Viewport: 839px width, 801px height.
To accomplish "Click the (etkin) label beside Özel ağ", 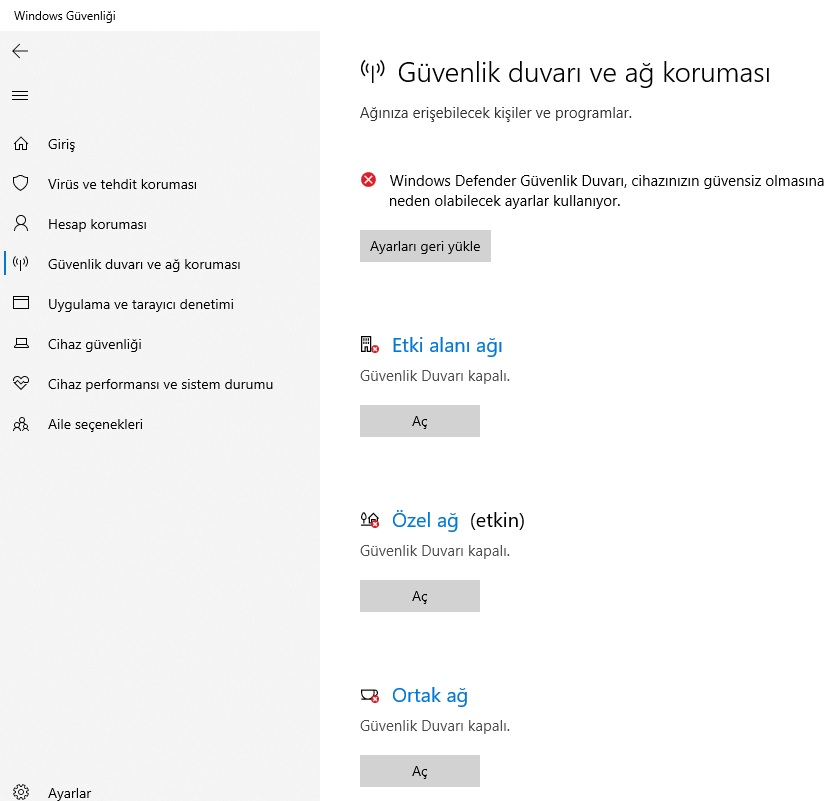I will point(497,520).
